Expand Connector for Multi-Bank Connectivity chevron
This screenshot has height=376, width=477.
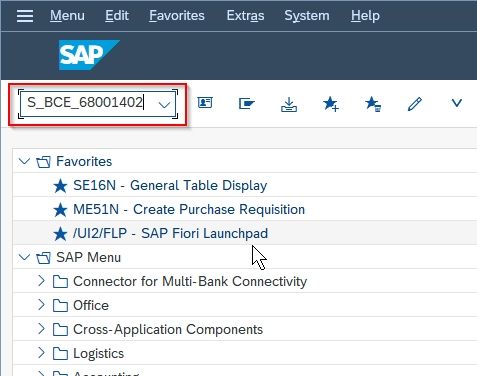[41, 281]
